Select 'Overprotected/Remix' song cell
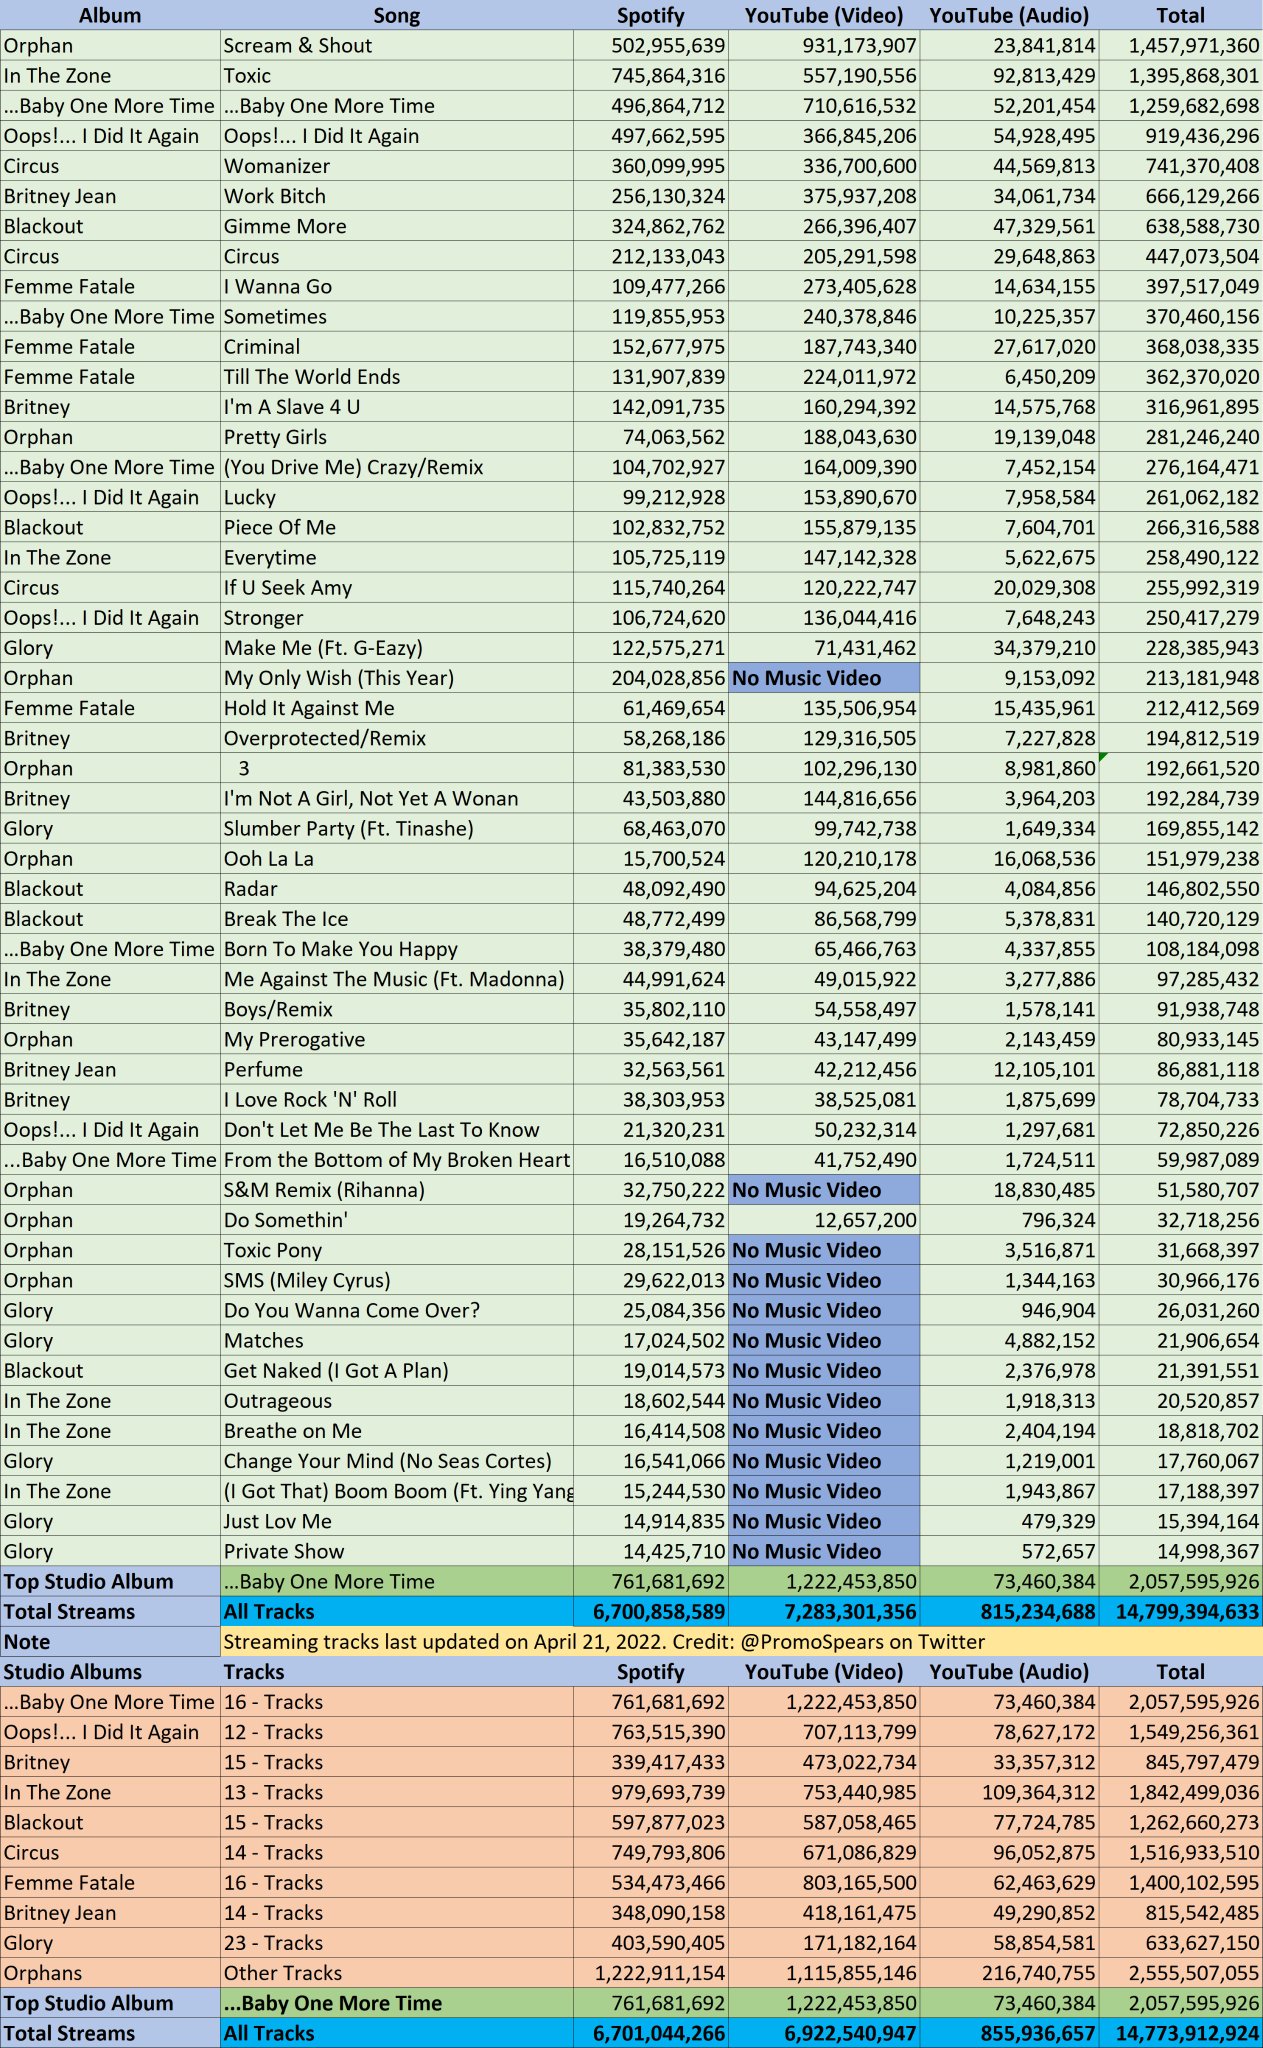This screenshot has height=2048, width=1263. (x=397, y=738)
